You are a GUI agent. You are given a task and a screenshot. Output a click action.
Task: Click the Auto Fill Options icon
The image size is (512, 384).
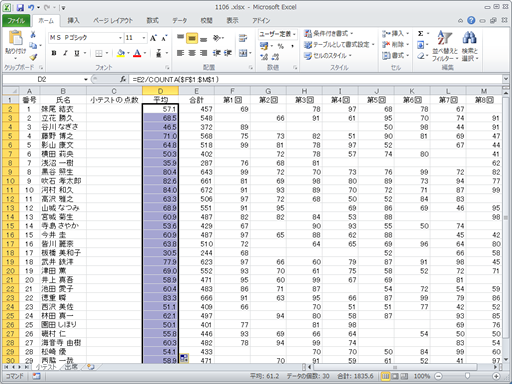[x=184, y=358]
